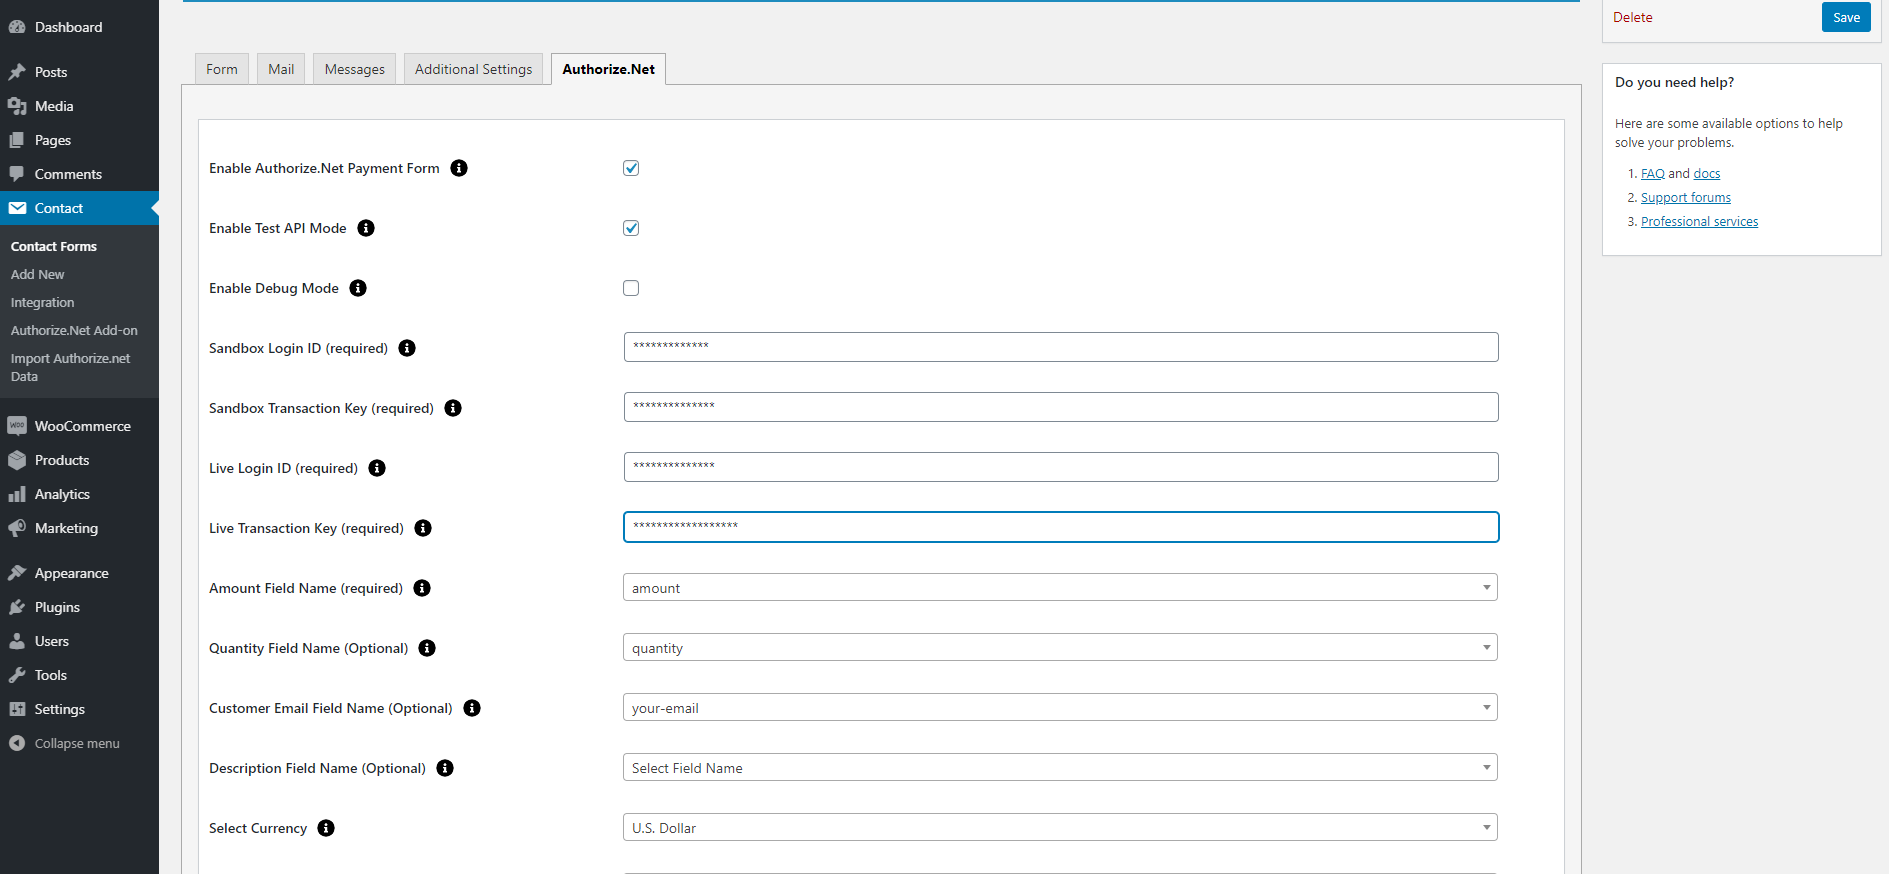Open Import Authorize.net Data submenu item
Viewport: 1889px width, 874px height.
point(71,367)
